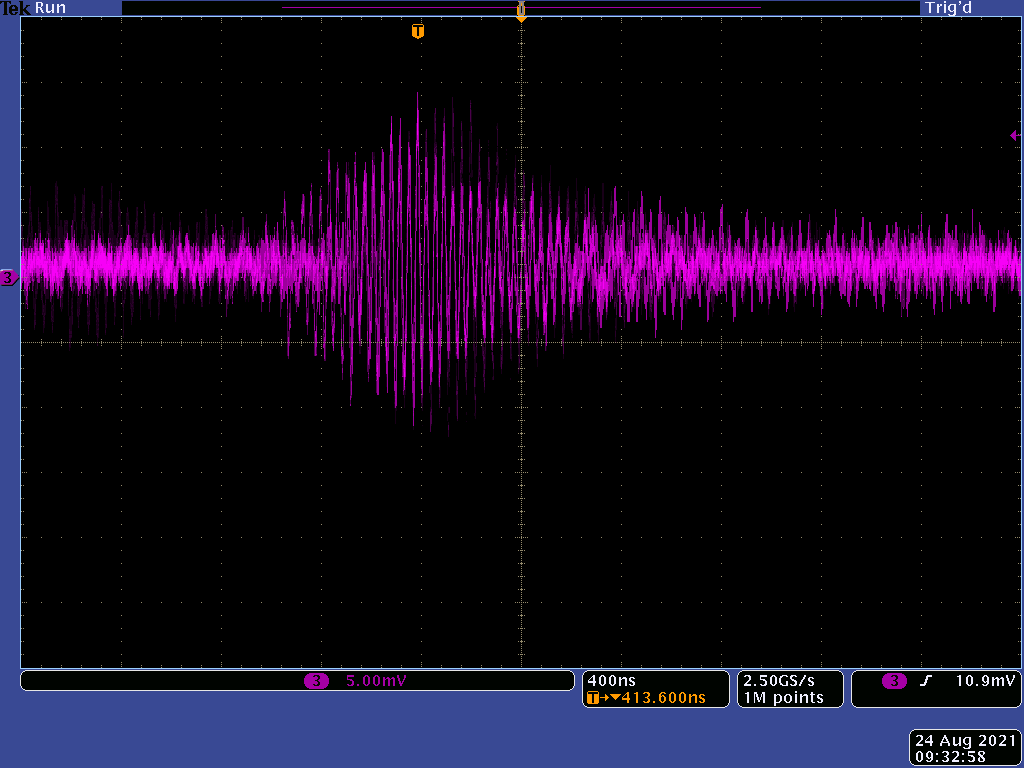Click the channel 3 ground reference marker
Screen dimensions: 1024x768
9,278
